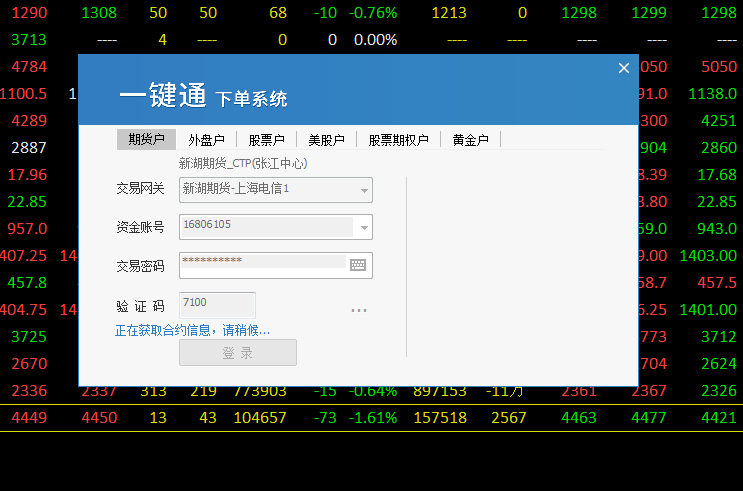Click the three-dots captcha placeholder beside 验证码

click(359, 310)
